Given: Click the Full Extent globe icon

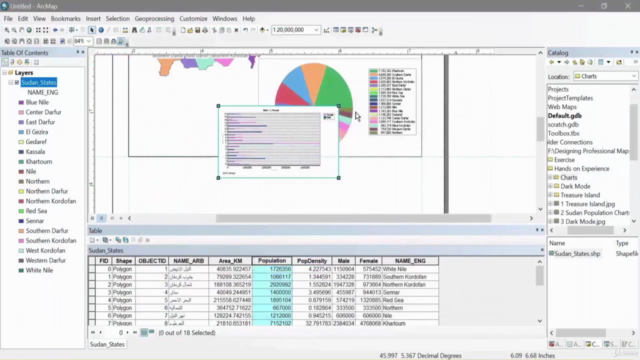Looking at the screenshot, I should (29, 30).
